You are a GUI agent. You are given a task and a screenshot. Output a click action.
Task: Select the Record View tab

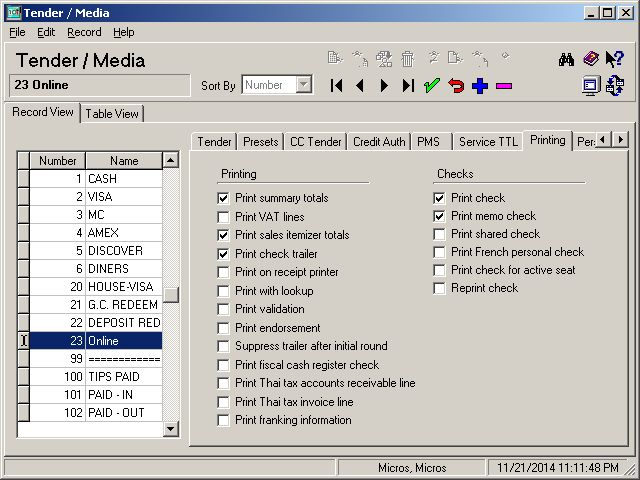coord(43,112)
